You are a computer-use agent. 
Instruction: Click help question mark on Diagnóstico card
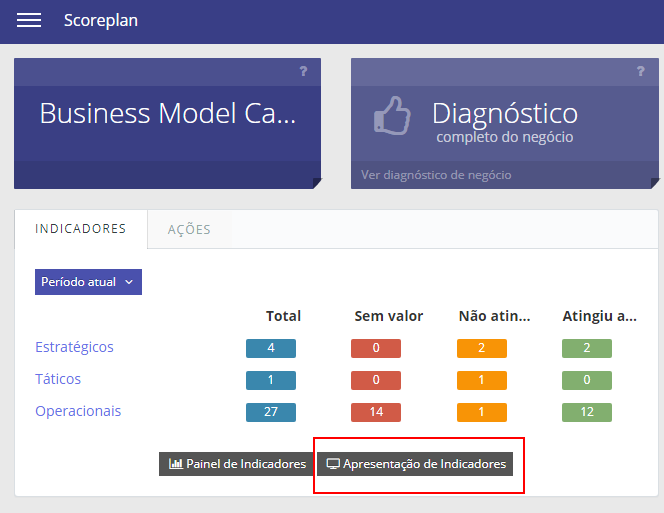pyautogui.click(x=641, y=71)
